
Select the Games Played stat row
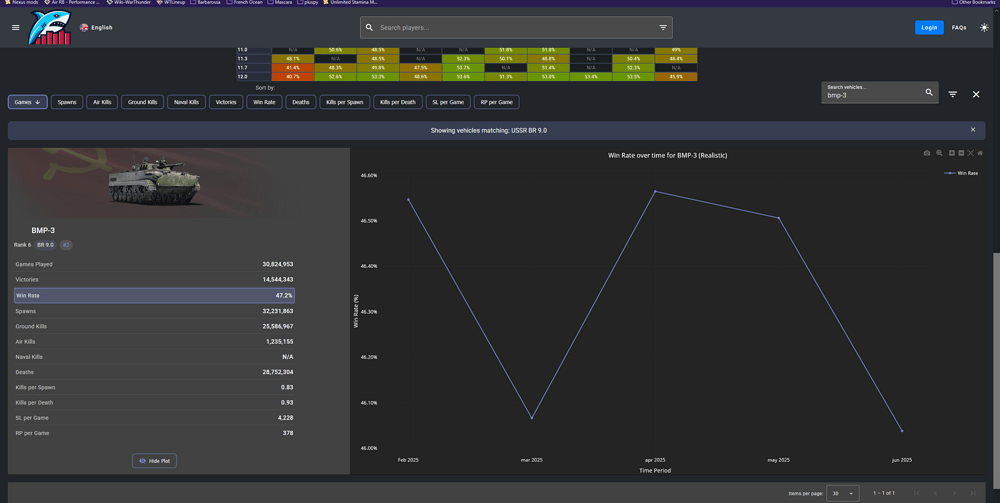pos(154,264)
